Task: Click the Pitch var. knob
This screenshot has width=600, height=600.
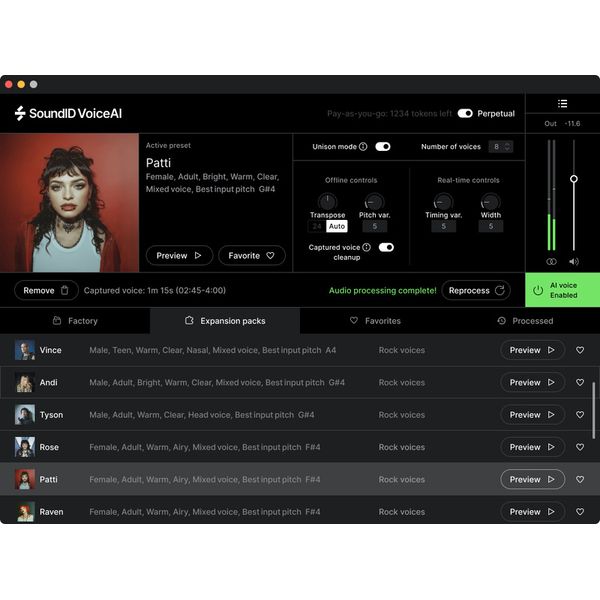Action: [x=374, y=202]
